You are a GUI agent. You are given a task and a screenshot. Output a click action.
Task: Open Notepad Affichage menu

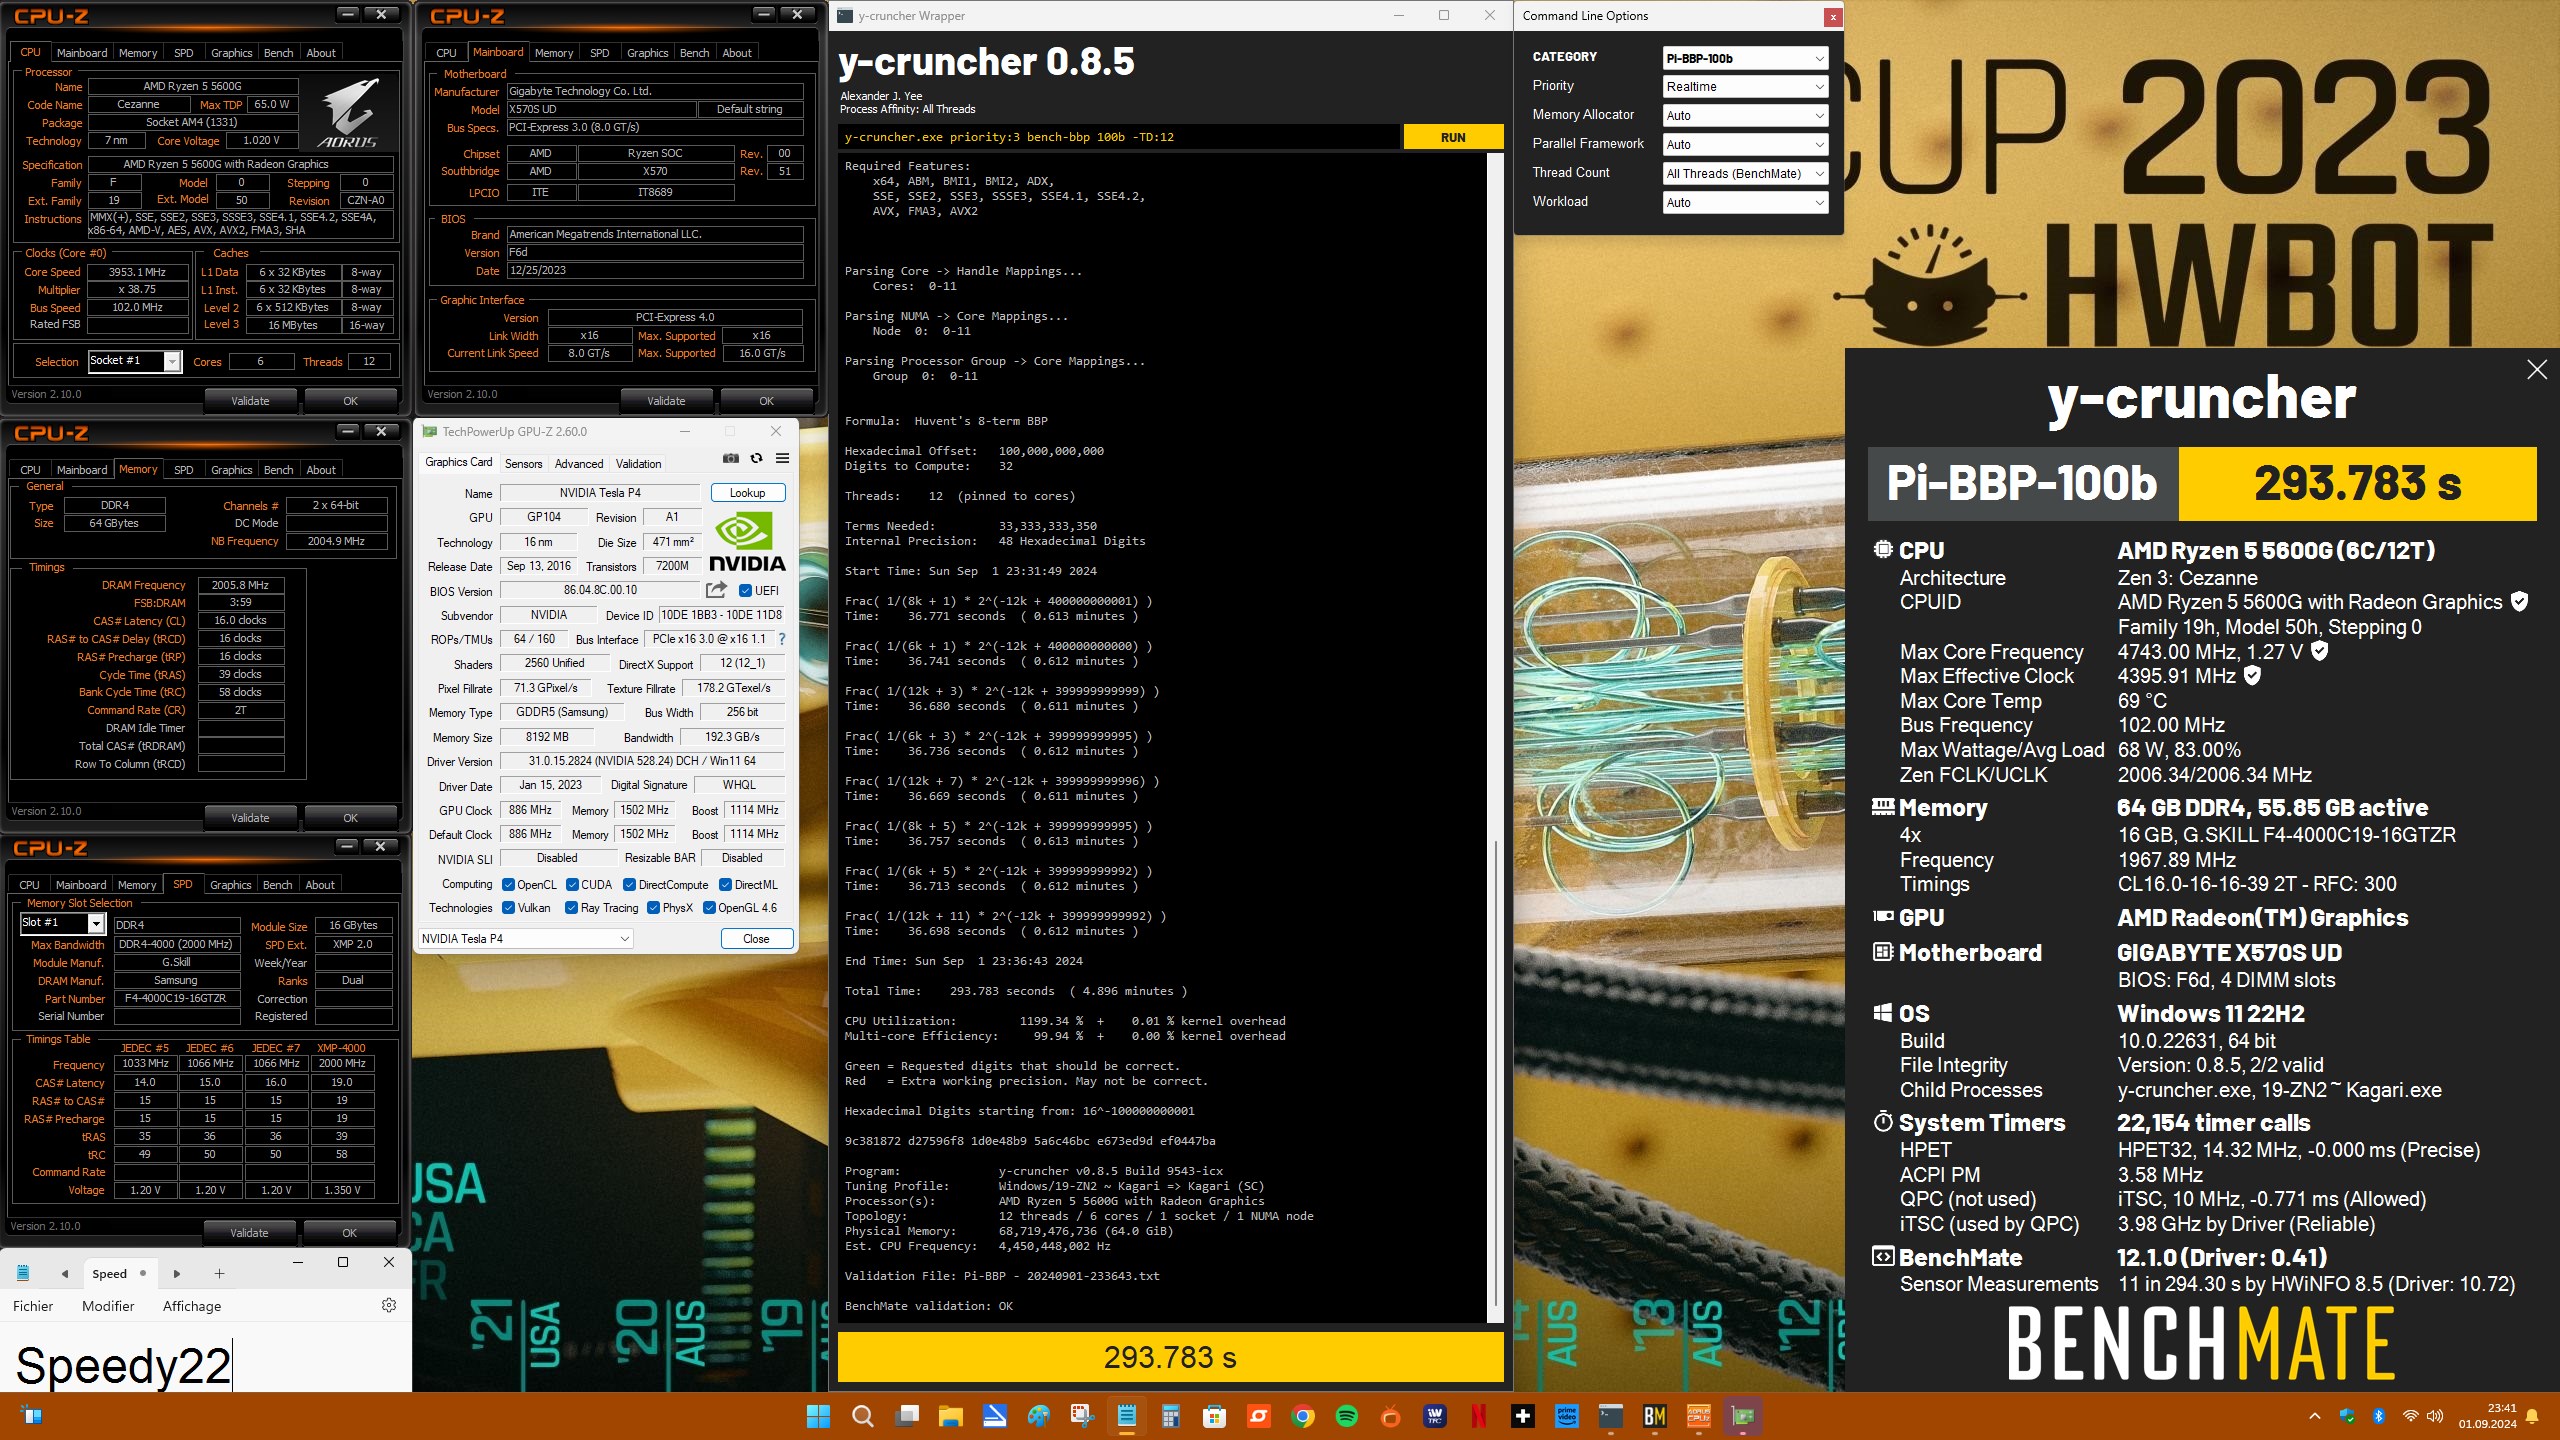click(x=192, y=1306)
